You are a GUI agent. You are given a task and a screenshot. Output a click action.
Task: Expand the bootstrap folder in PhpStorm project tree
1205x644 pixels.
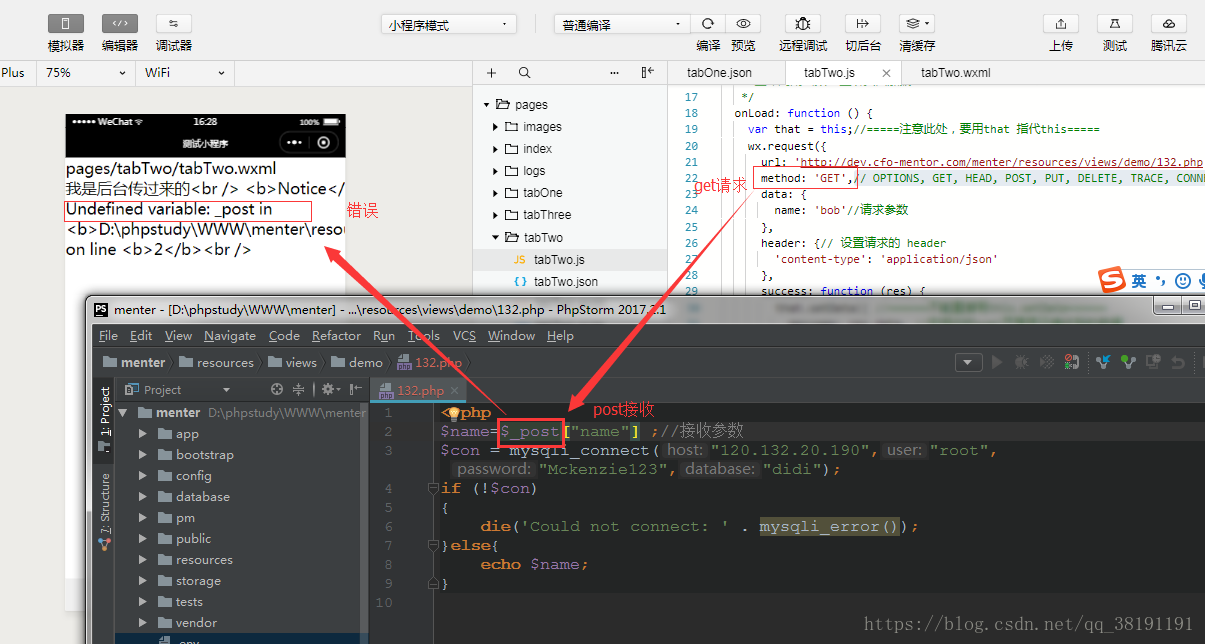click(x=142, y=455)
